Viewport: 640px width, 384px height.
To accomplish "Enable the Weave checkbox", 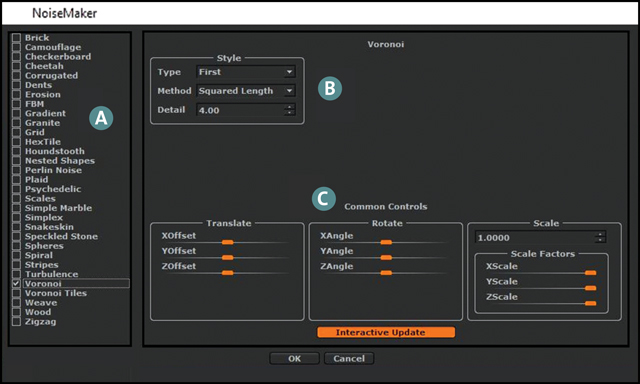I will coord(16,302).
